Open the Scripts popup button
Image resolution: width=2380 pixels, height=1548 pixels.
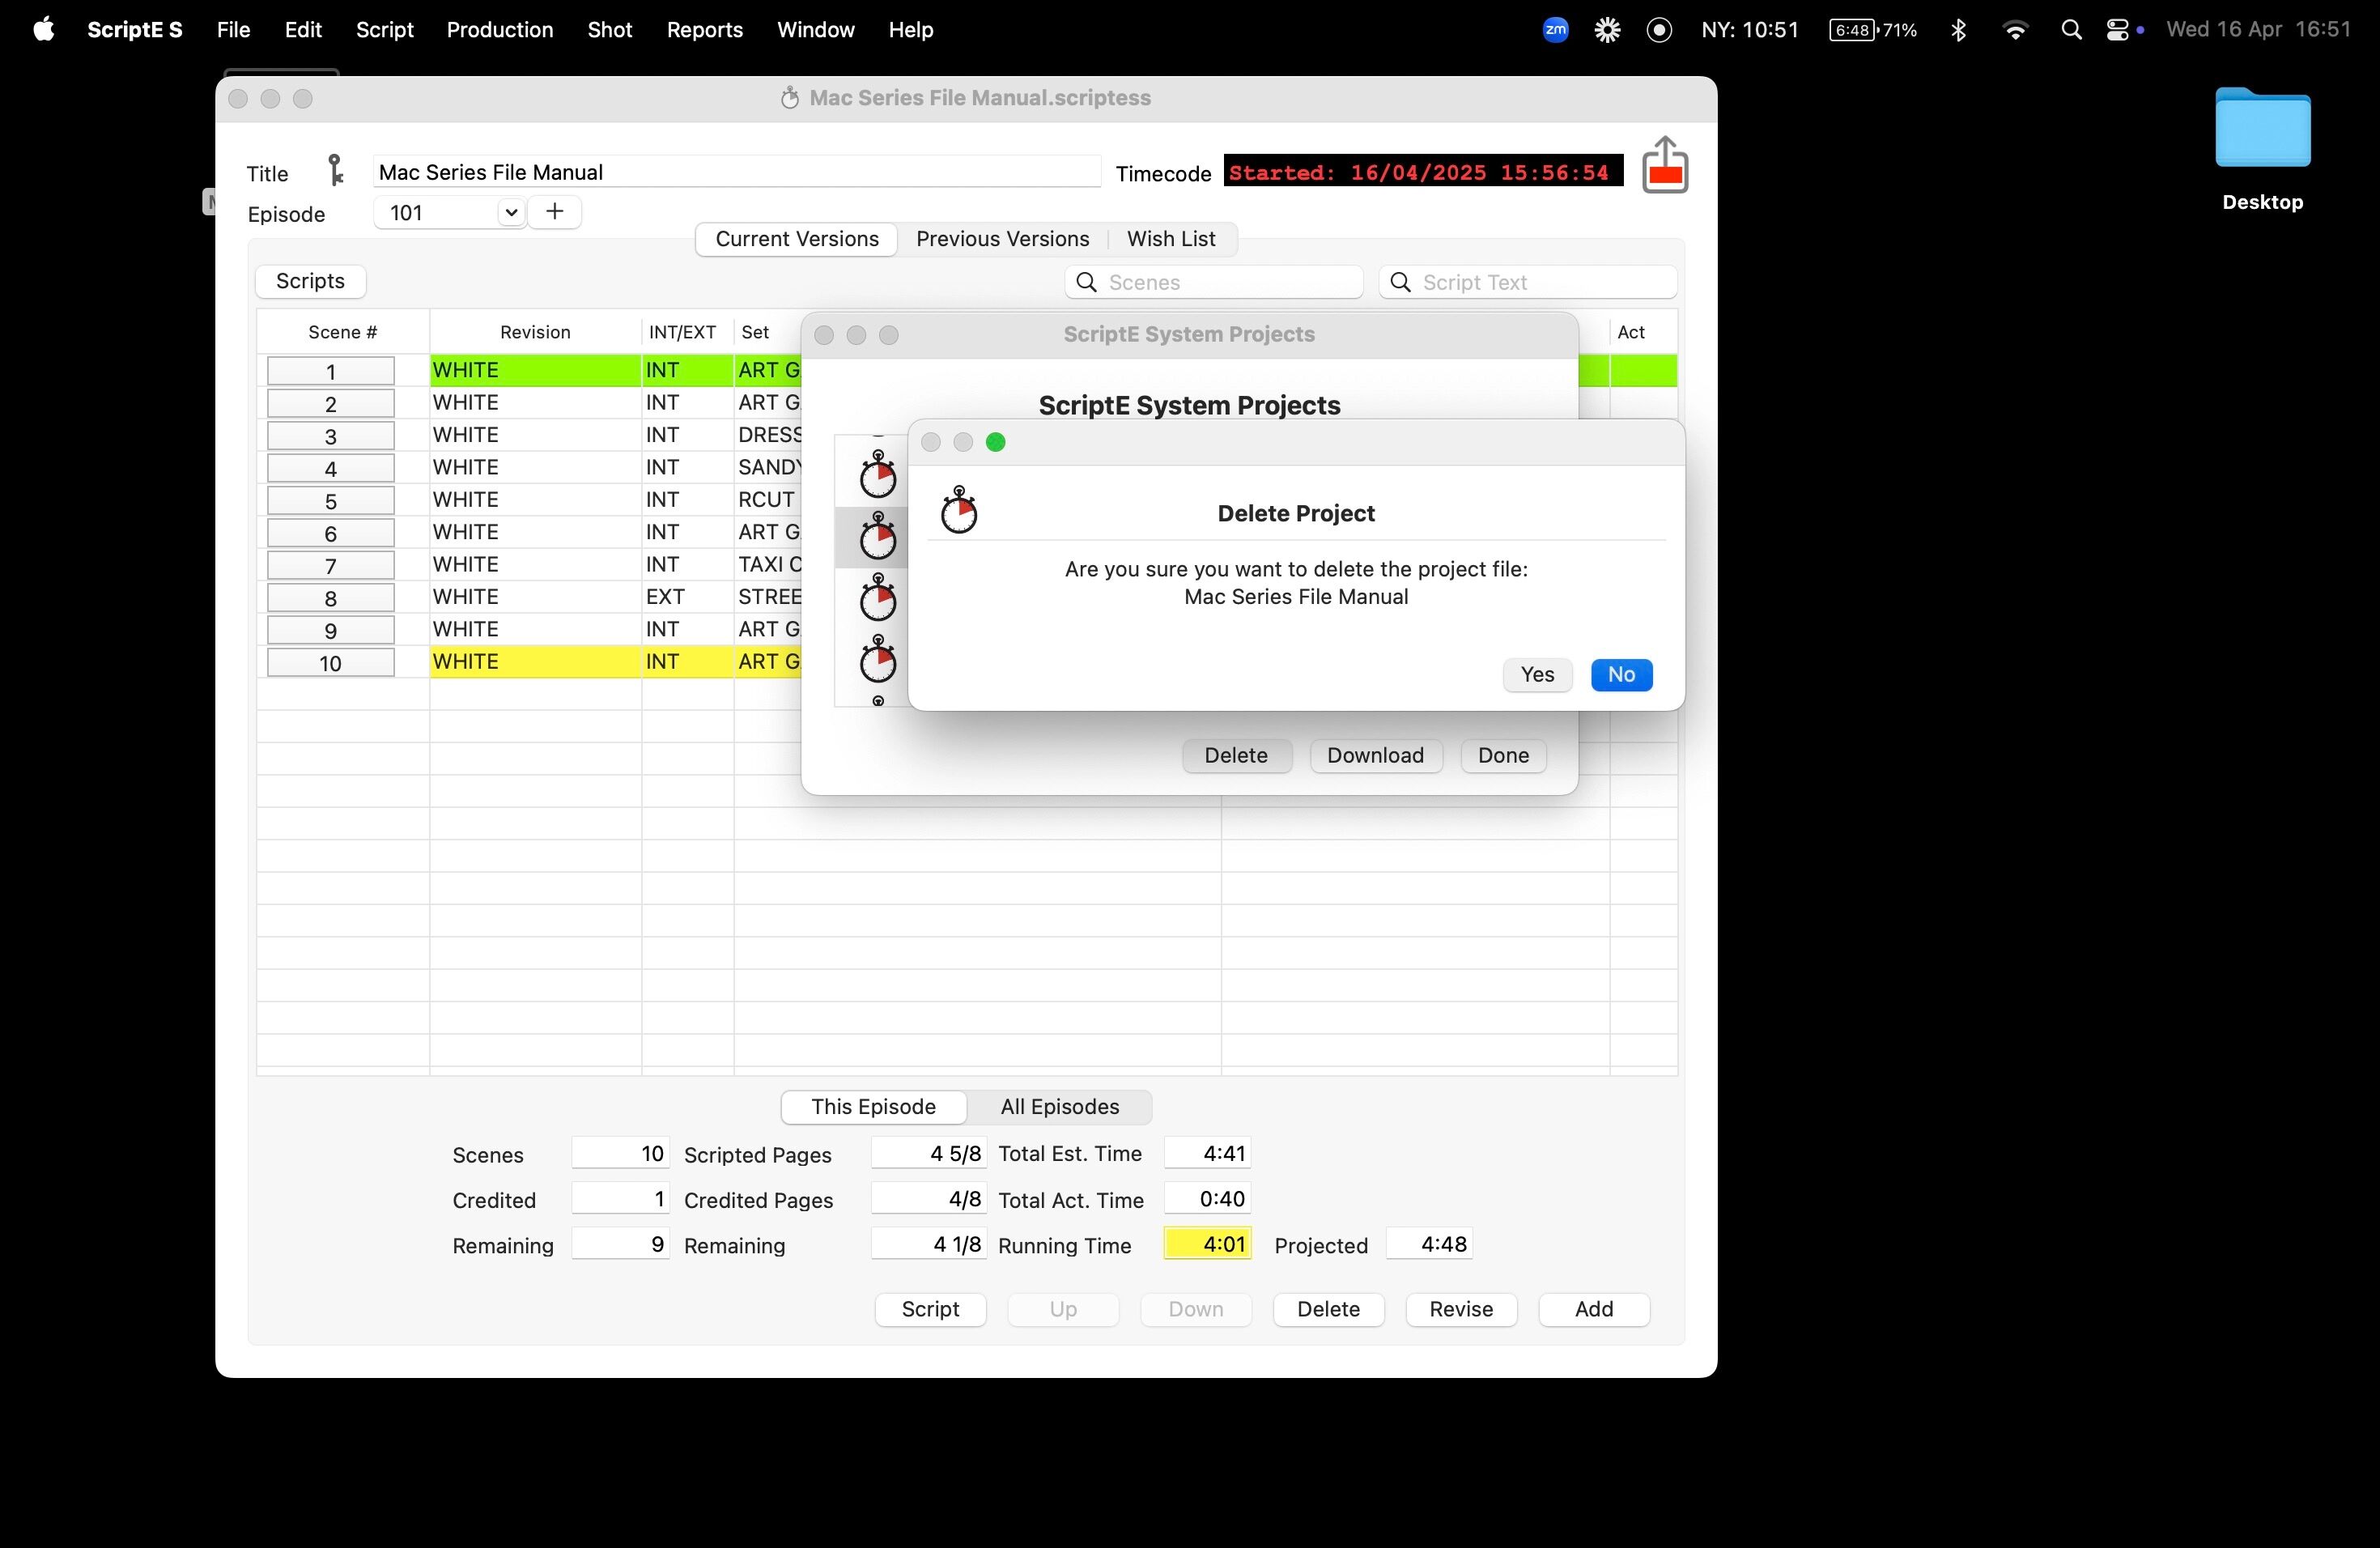pyautogui.click(x=310, y=281)
